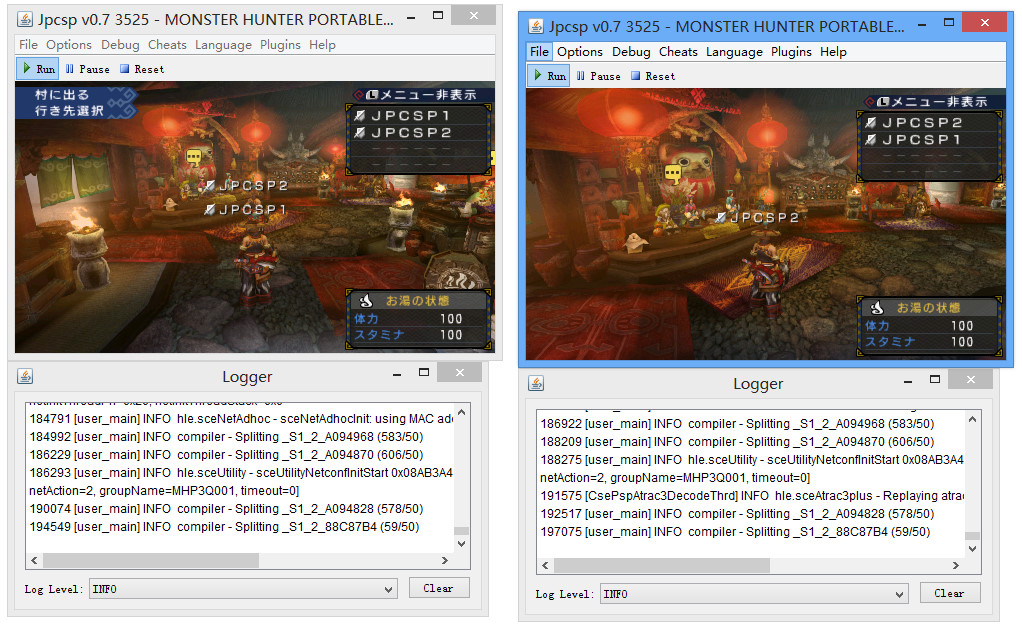The height and width of the screenshot is (633, 1022).
Task: Click the Java icon in the left Logger title bar
Action: [25, 376]
